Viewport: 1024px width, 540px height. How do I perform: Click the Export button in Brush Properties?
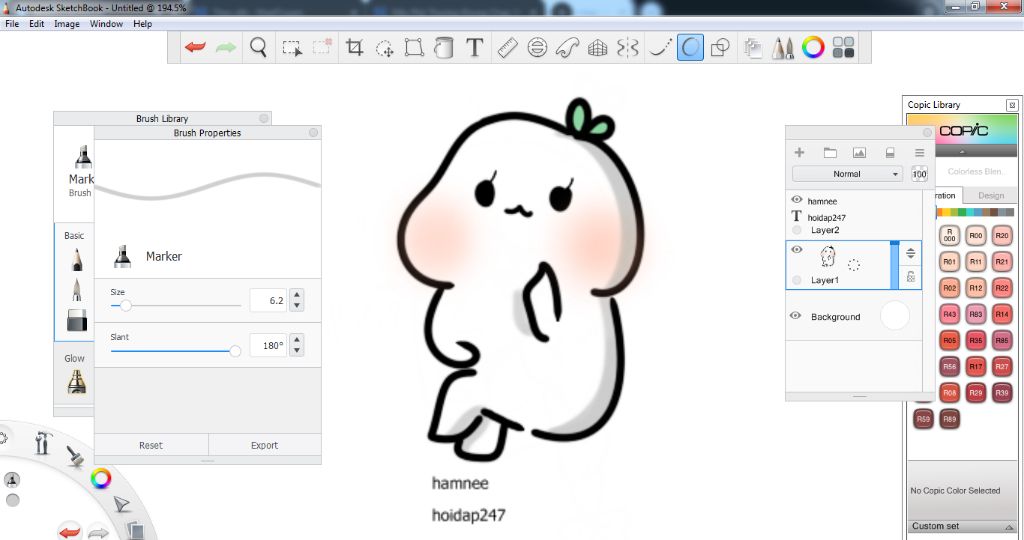click(x=264, y=445)
